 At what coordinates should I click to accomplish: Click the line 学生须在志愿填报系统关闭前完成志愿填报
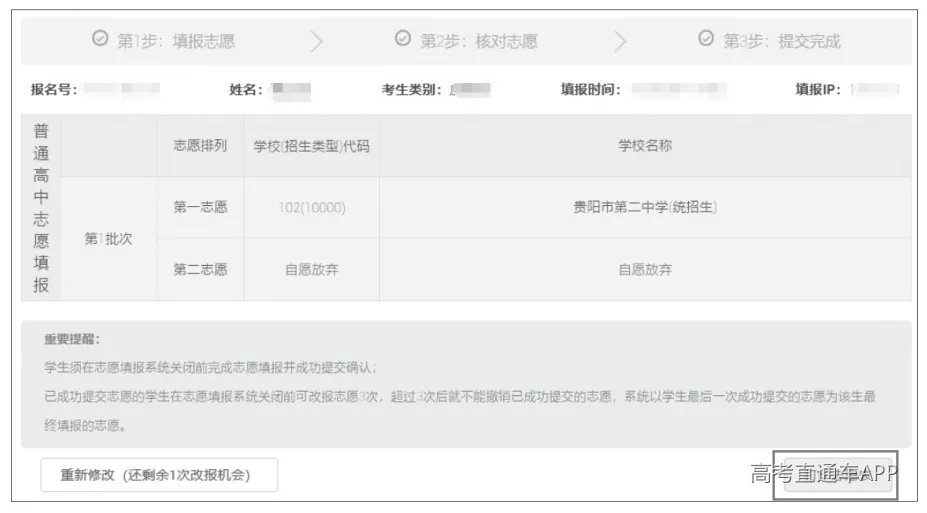[x=211, y=368]
